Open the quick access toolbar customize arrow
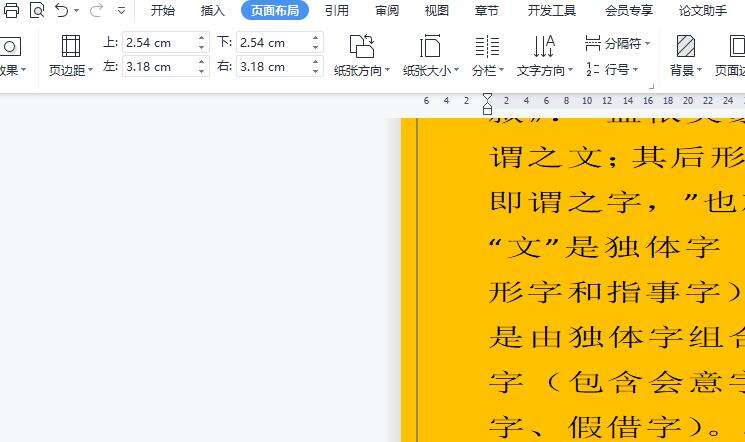 [x=121, y=11]
